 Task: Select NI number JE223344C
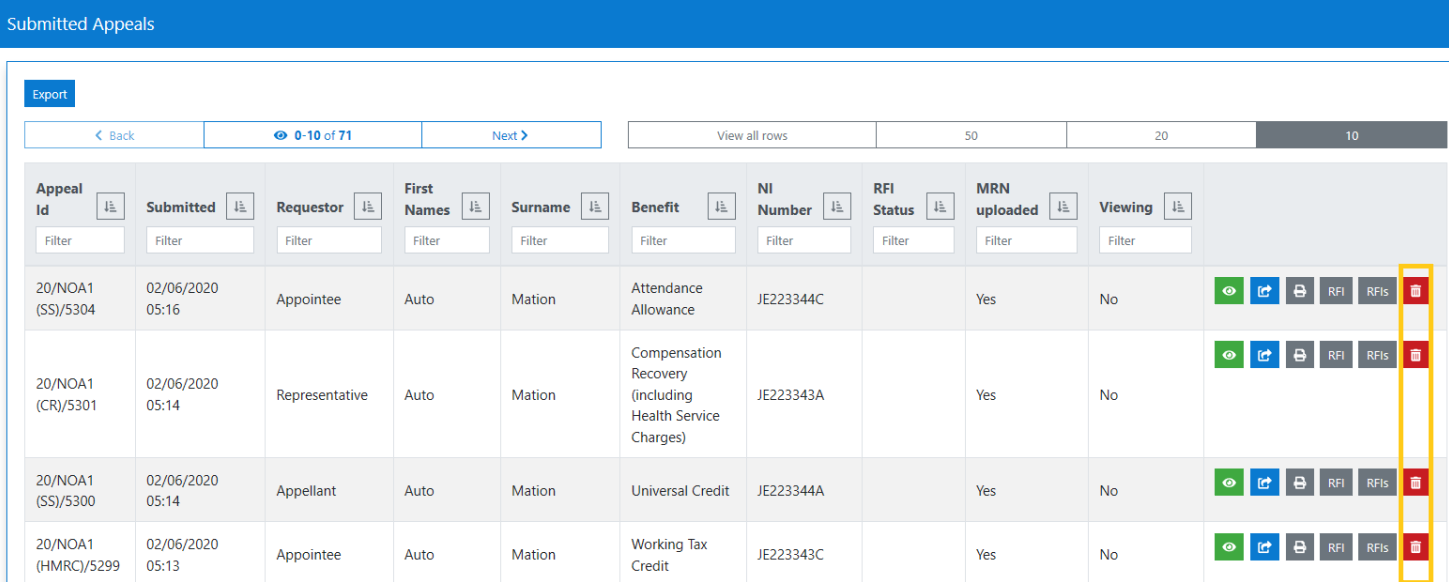click(x=790, y=299)
